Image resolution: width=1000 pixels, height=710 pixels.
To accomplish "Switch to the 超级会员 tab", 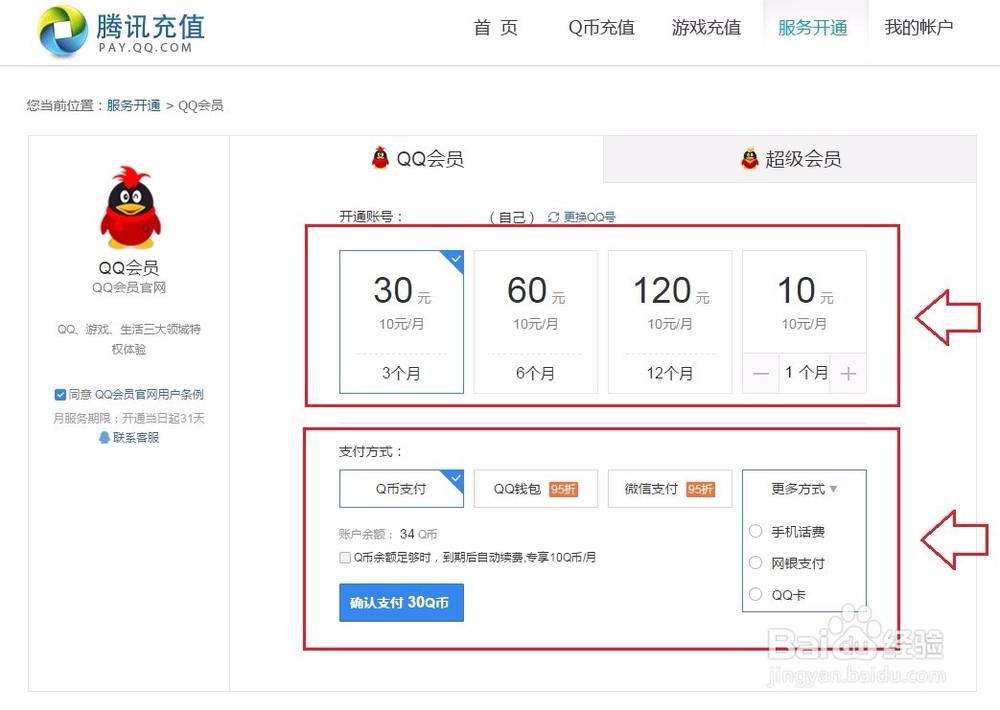I will point(790,158).
